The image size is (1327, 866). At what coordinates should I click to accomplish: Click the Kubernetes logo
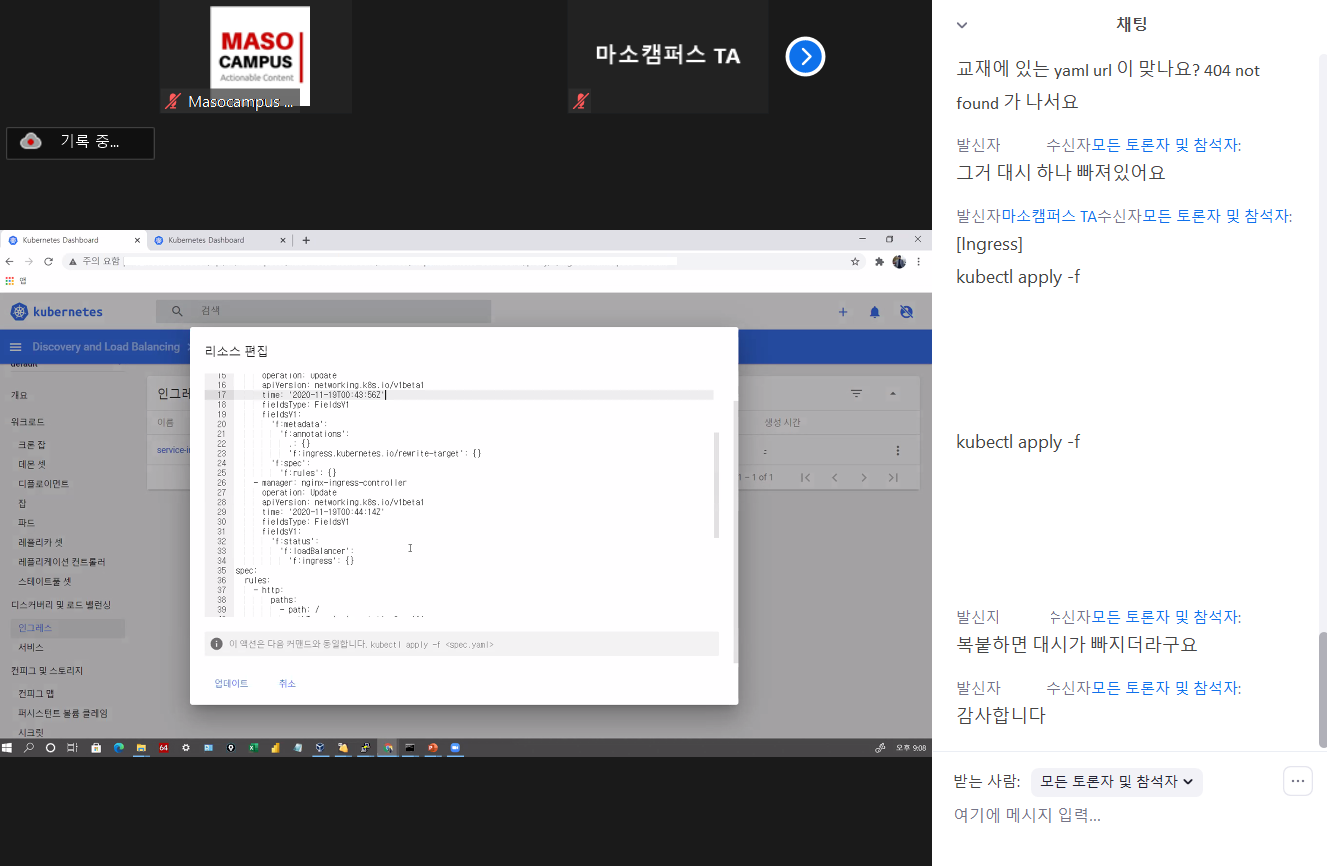coord(57,312)
